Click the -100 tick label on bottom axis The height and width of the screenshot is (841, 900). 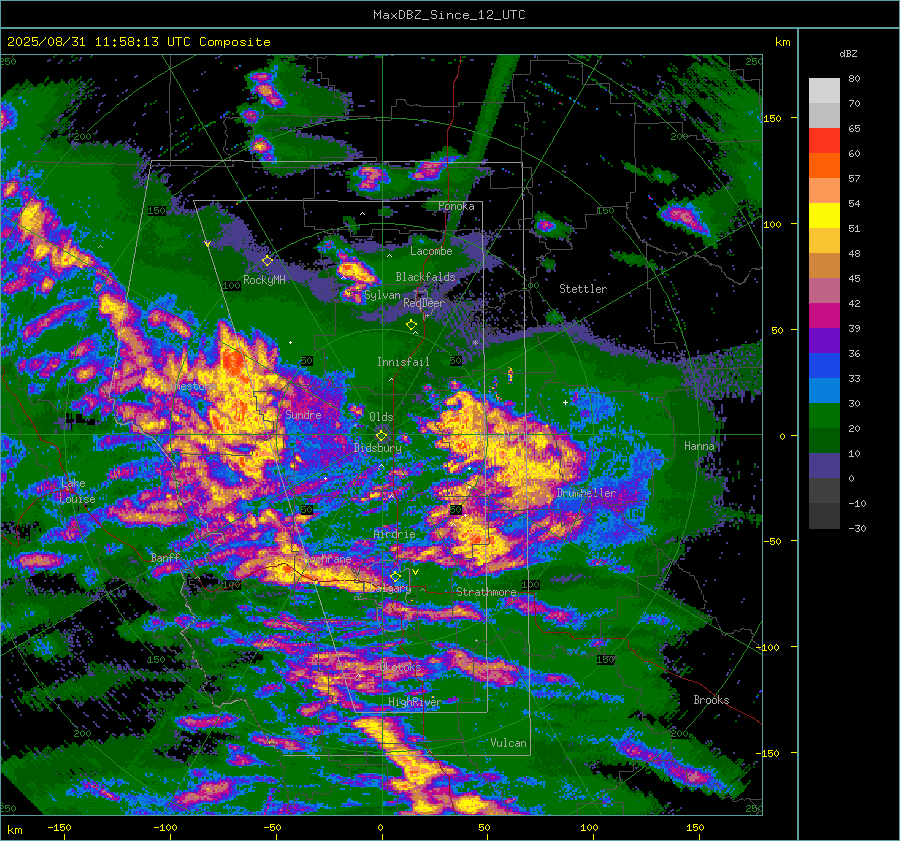(x=165, y=827)
